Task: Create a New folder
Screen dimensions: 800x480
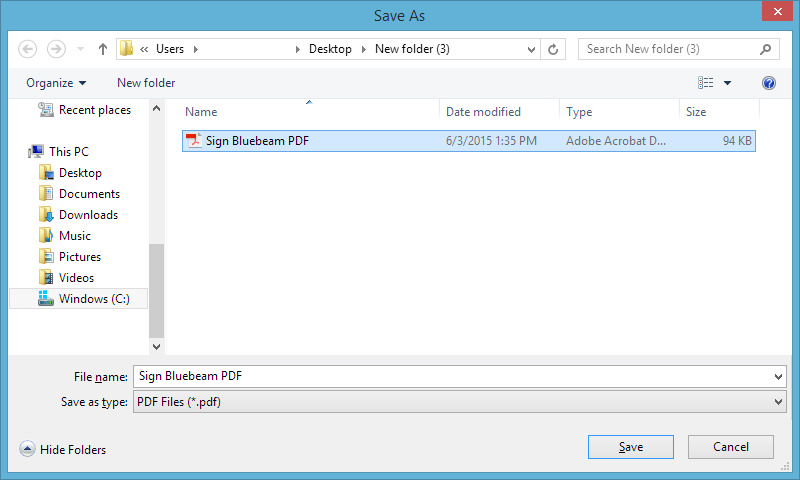Action: coord(146,83)
